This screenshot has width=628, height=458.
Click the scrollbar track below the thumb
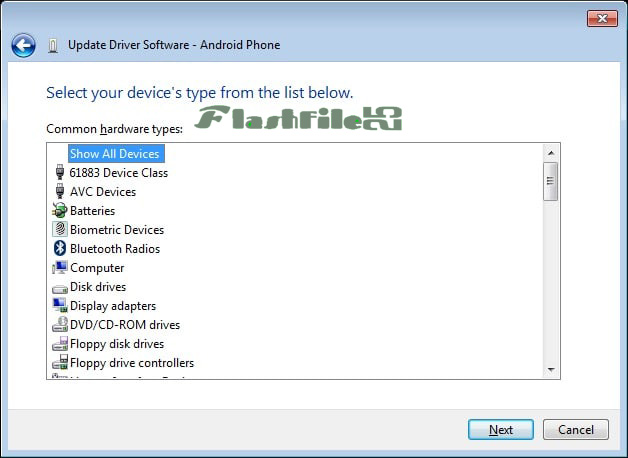(x=551, y=281)
